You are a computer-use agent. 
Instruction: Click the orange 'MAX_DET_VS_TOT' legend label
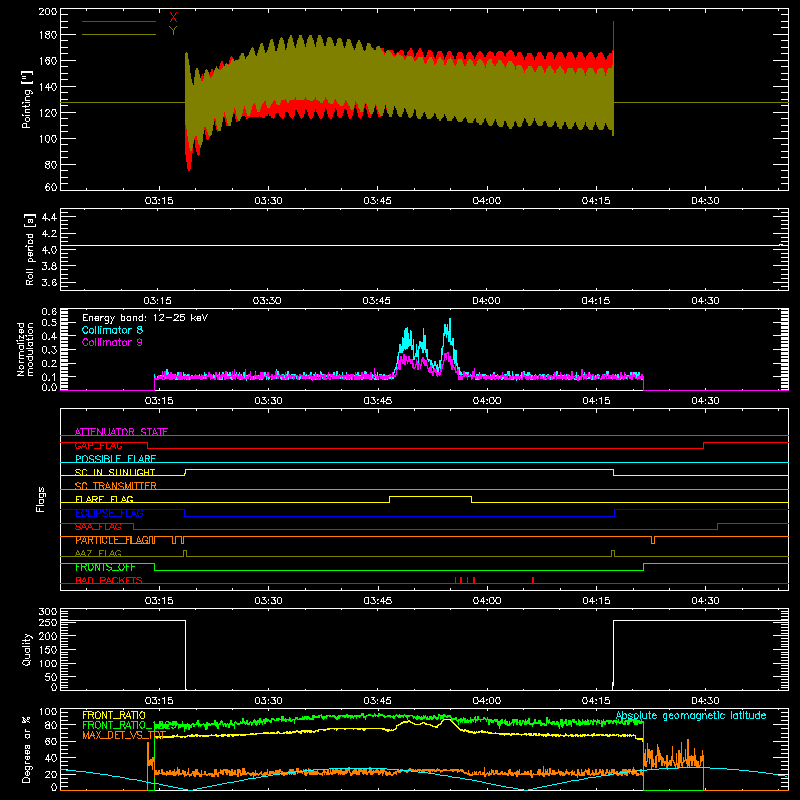(124, 735)
